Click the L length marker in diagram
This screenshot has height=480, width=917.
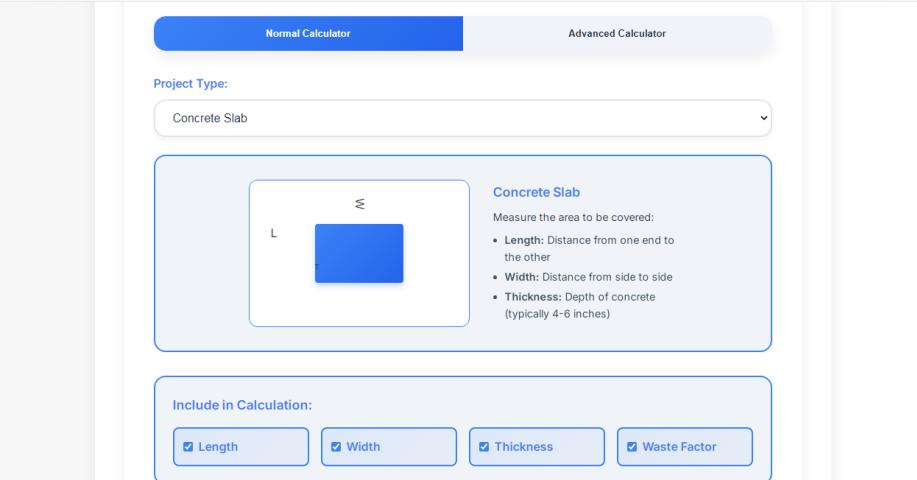tap(274, 233)
